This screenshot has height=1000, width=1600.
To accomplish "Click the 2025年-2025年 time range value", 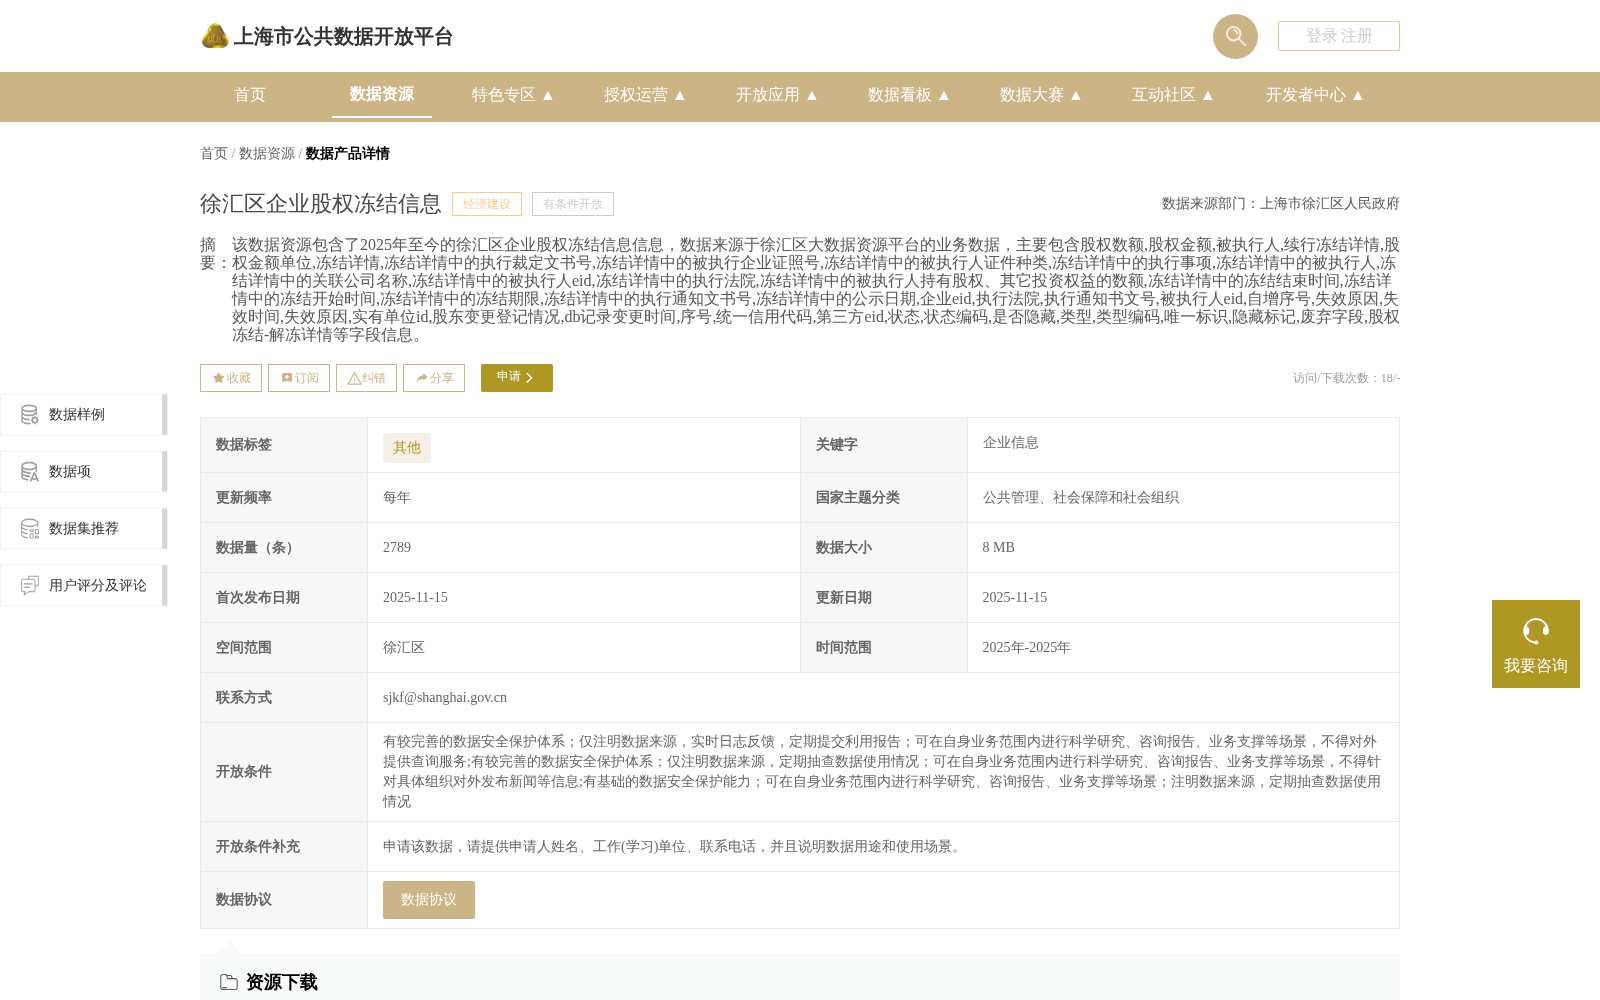I will [x=1027, y=648].
